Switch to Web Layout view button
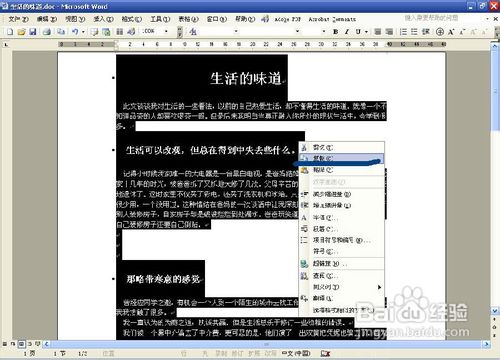500x360 pixels. tap(13, 343)
